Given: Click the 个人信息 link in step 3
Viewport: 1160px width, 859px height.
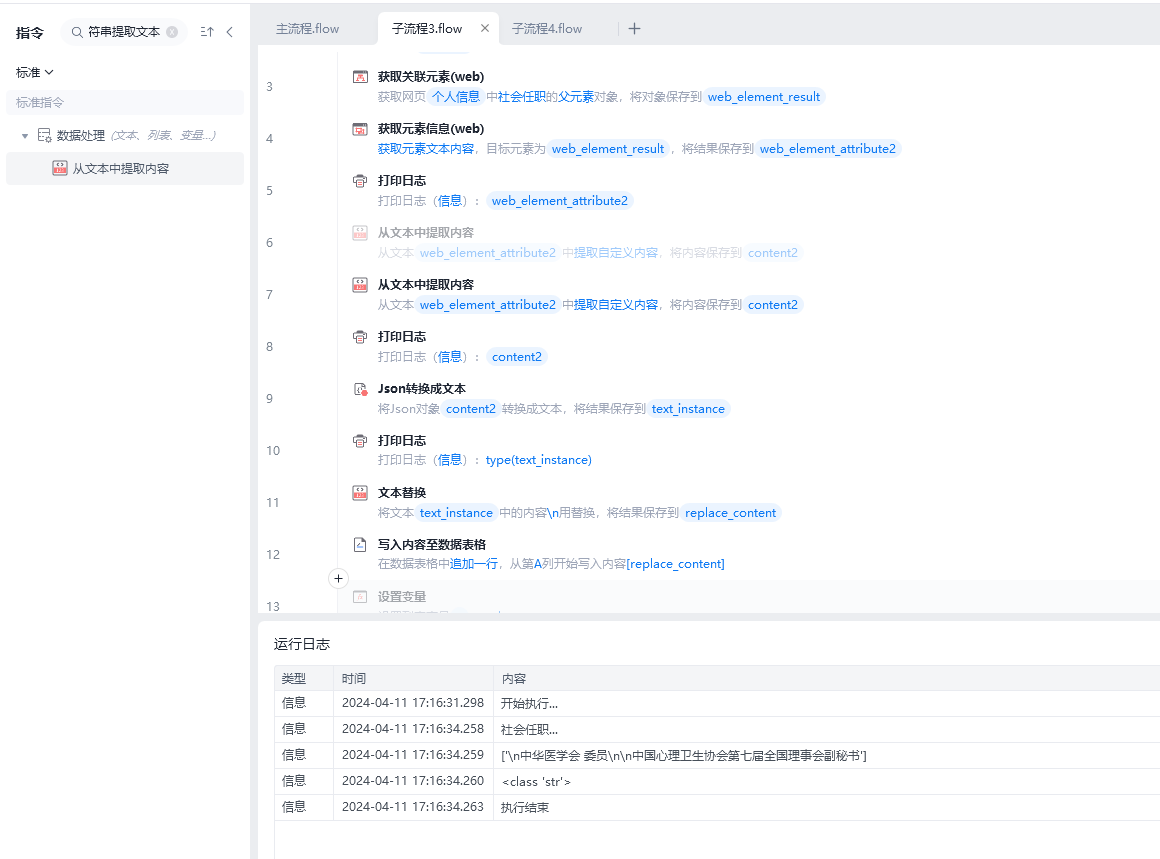Looking at the screenshot, I should click(456, 97).
